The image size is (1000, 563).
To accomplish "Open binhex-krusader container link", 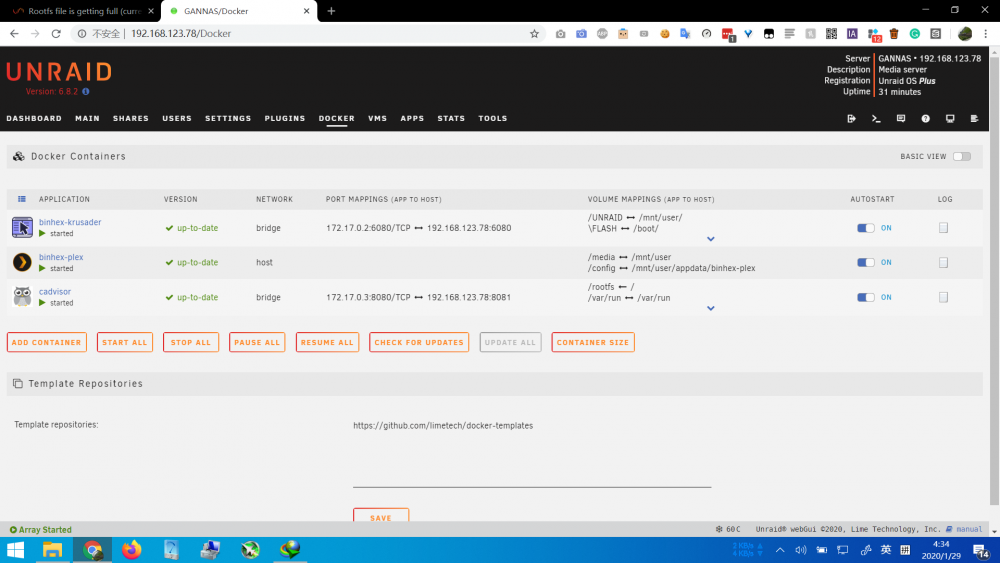I will tap(70, 223).
